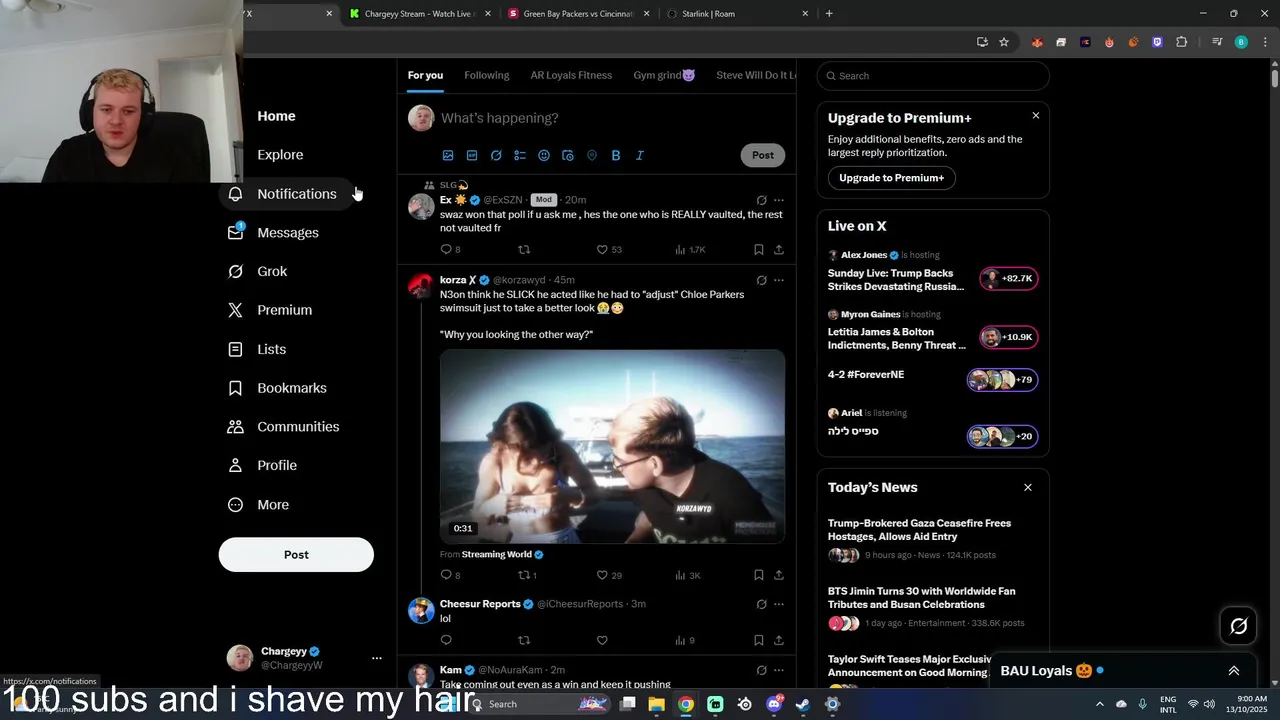The image size is (1280, 720).
Task: Open Profile in the sidebar
Action: 263,466
